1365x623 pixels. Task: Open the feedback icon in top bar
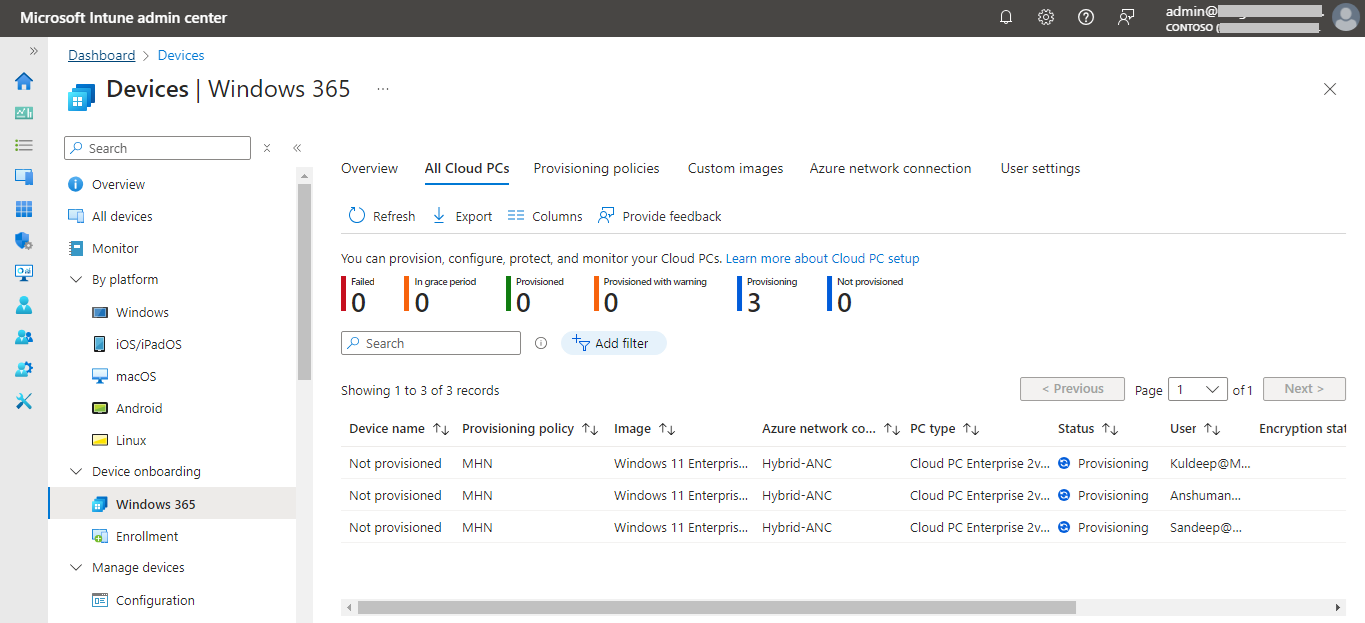point(1126,17)
